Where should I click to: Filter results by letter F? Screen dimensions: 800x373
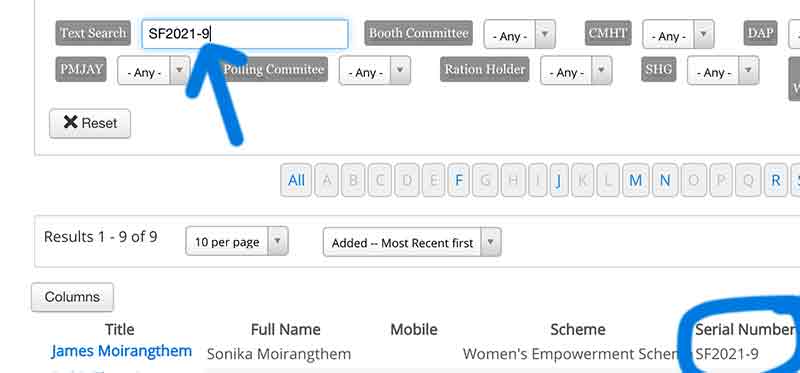coord(459,180)
